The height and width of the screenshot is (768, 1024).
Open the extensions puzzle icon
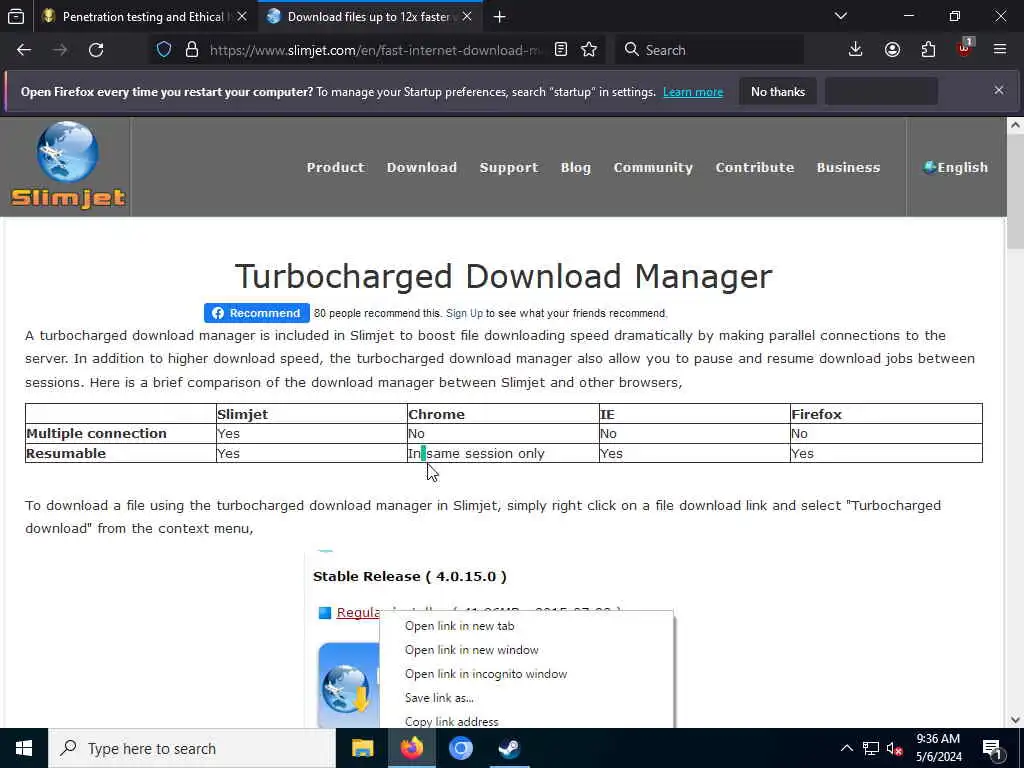pos(928,50)
